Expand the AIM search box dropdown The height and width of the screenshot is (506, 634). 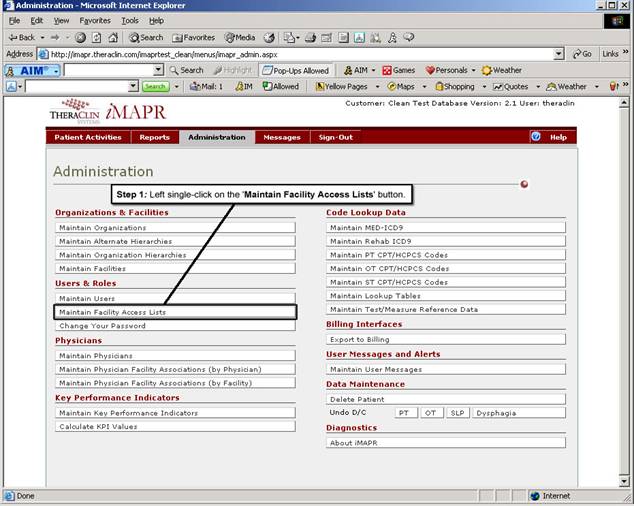(x=158, y=70)
